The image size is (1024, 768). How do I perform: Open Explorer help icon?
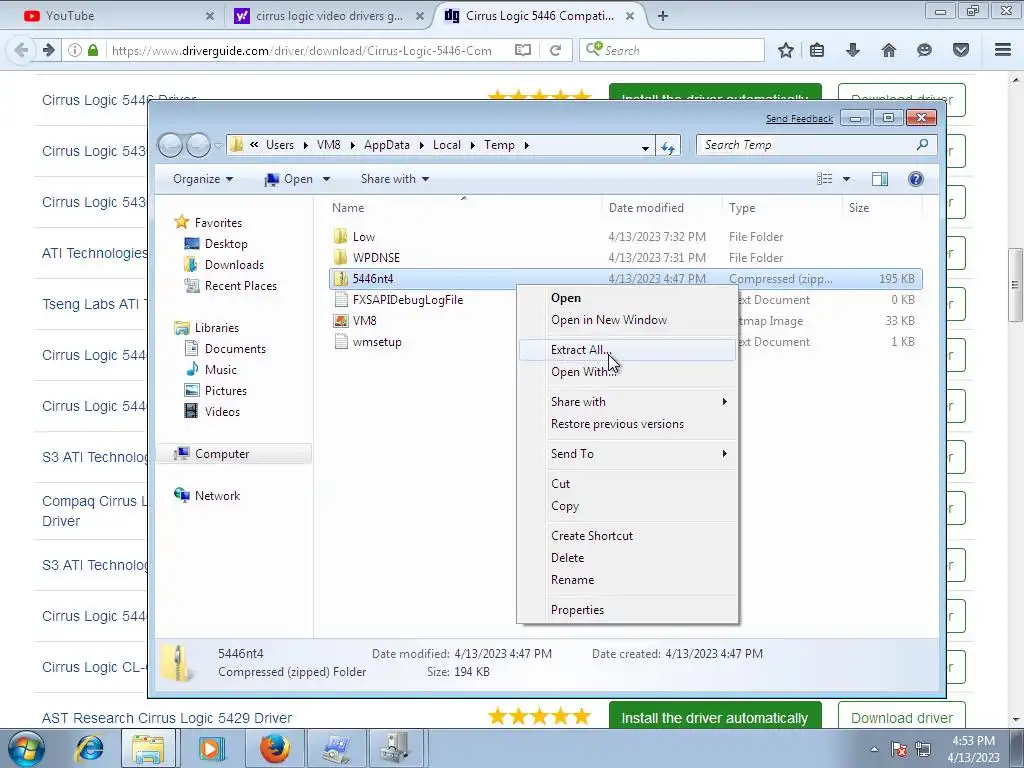pos(916,179)
